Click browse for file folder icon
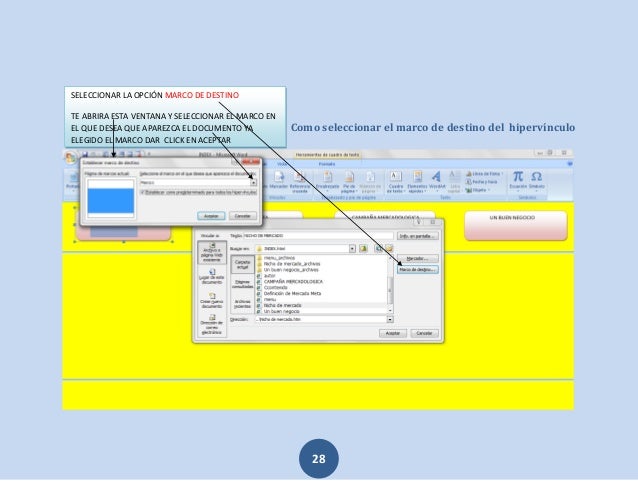This screenshot has height=493, width=638. pos(389,248)
